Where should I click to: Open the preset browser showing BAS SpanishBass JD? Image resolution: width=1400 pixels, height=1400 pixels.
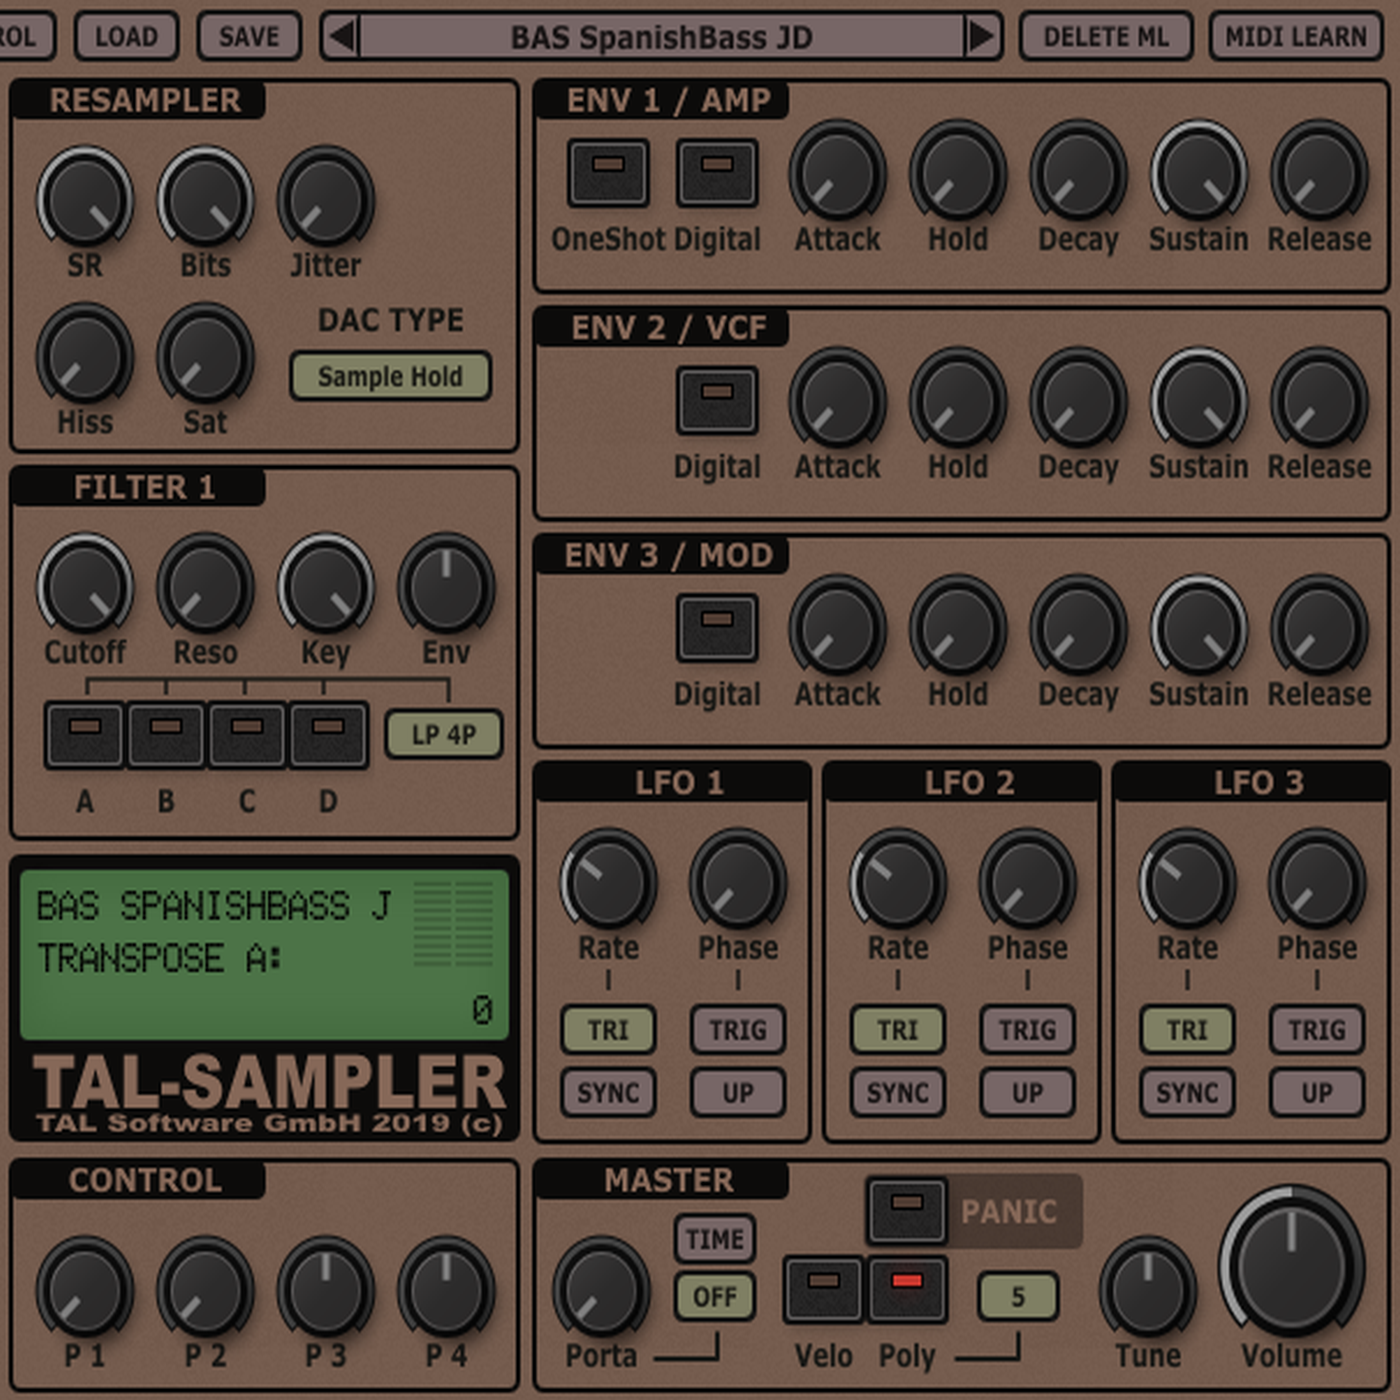click(663, 37)
